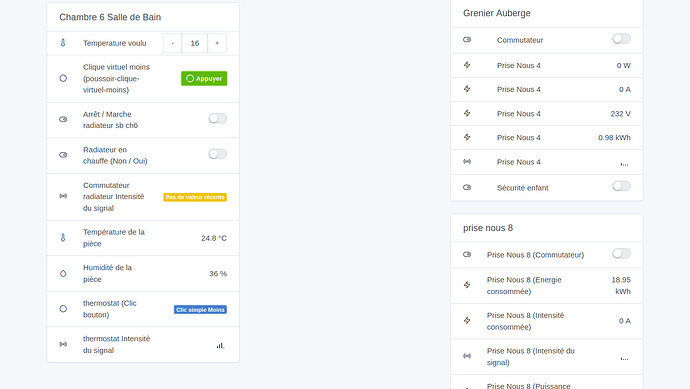Click lightning icon in Prise Nous 4 0 W row
The image size is (690, 389).
pyautogui.click(x=467, y=65)
